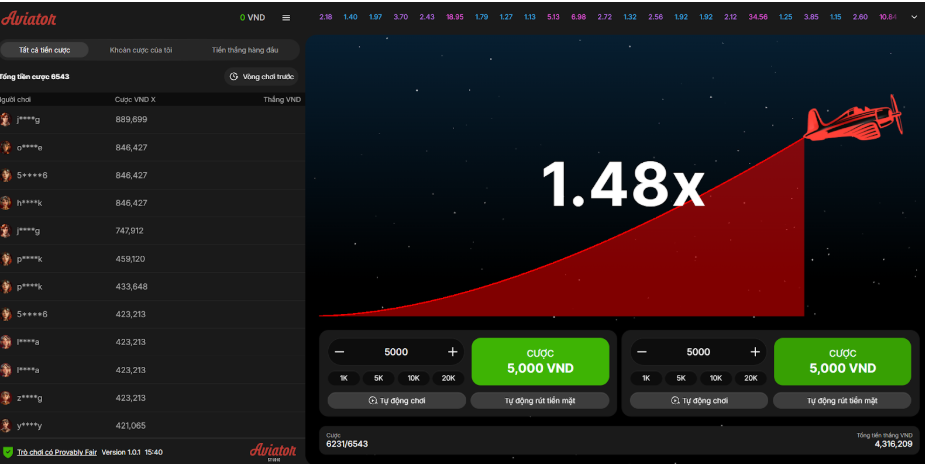925x464 pixels.
Task: Select the 10K quick bet in right panel
Action: point(716,379)
